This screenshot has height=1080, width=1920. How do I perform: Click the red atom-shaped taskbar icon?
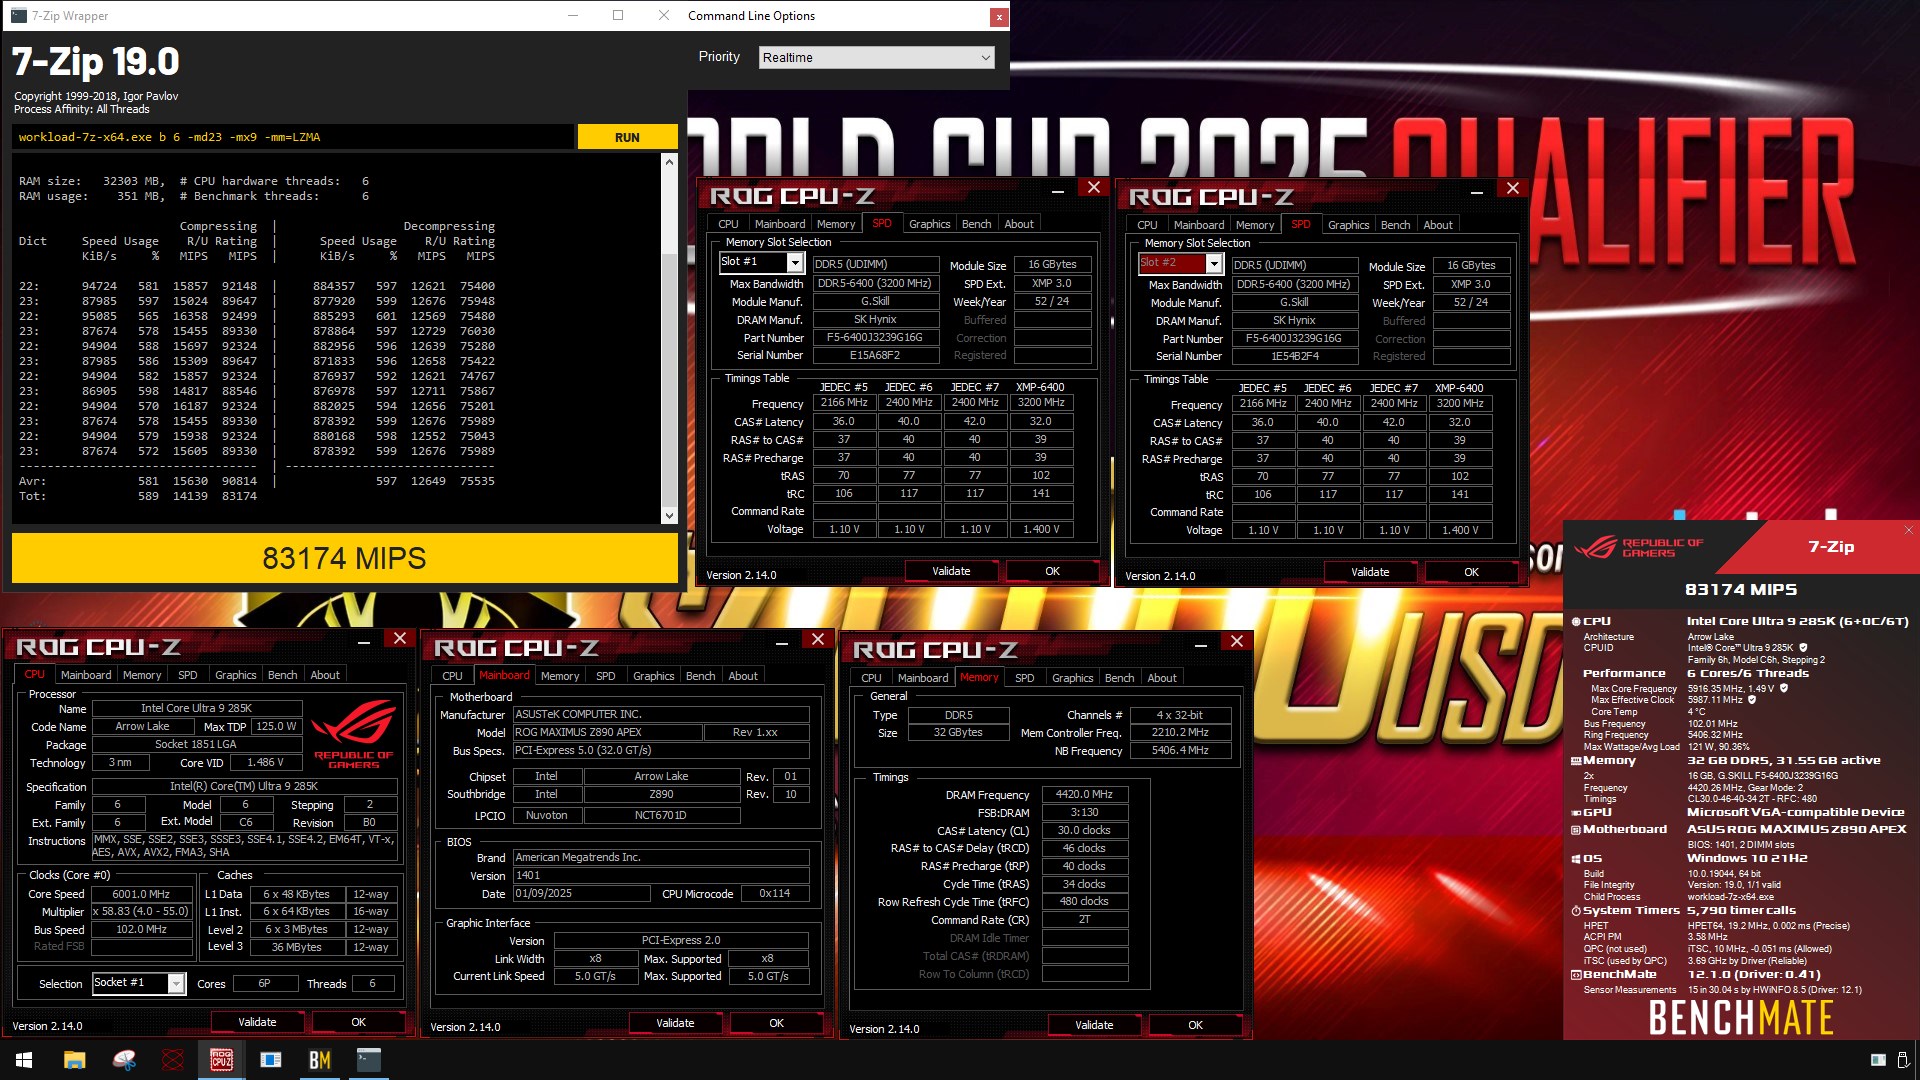(x=173, y=1060)
